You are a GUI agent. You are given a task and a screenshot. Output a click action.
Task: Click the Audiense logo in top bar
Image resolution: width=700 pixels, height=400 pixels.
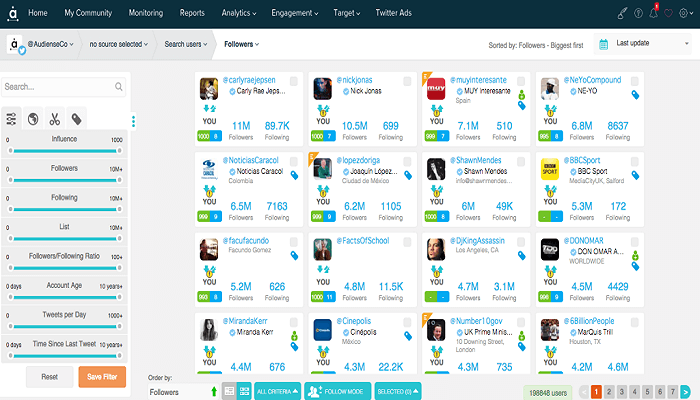click(13, 14)
